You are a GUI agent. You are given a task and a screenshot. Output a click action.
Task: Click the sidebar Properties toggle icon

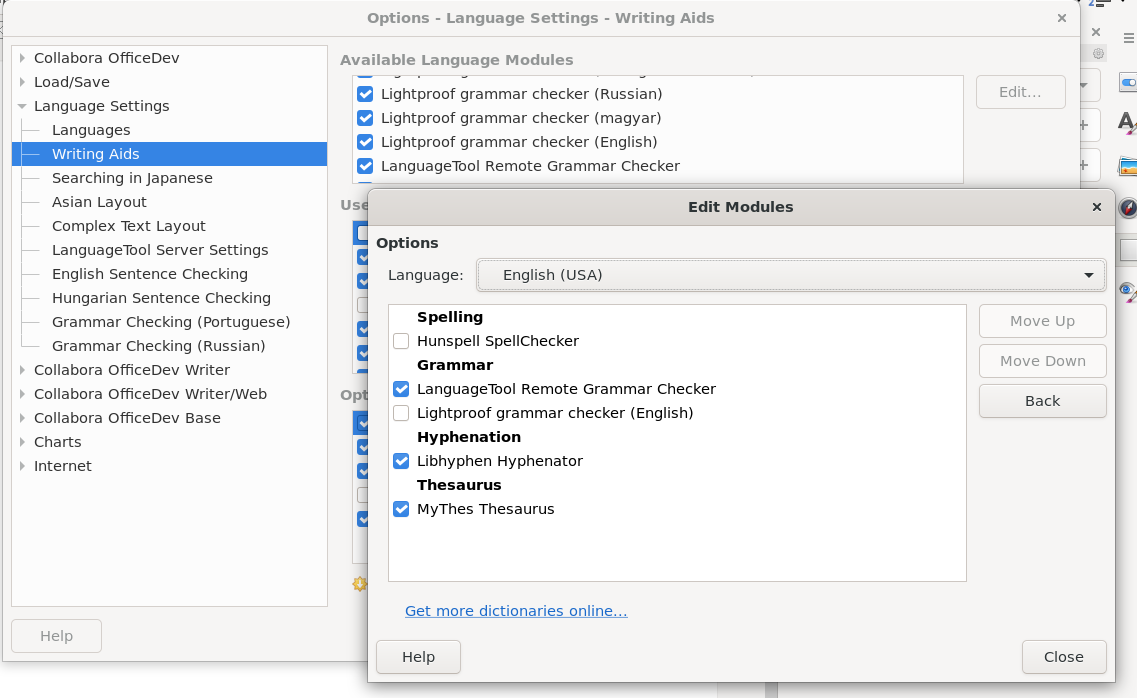pos(1128,82)
